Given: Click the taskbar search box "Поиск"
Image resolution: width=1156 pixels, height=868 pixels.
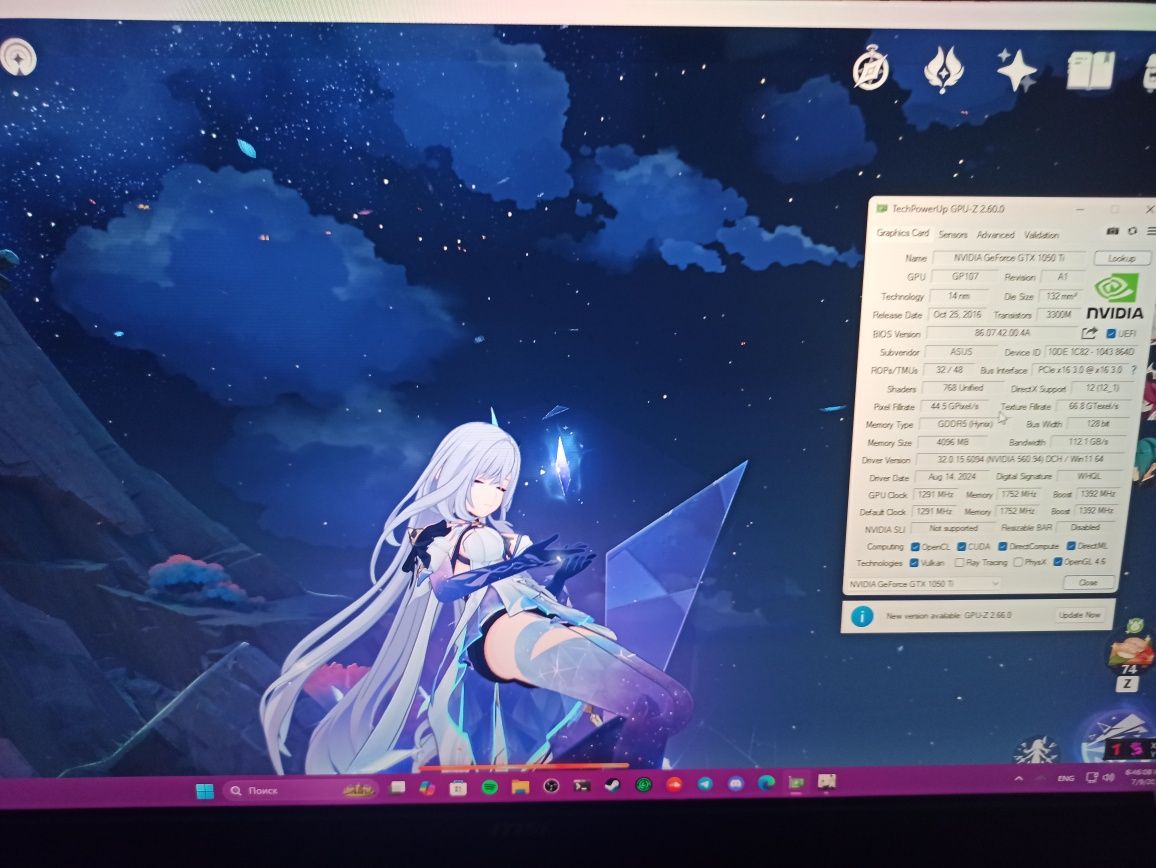Looking at the screenshot, I should pos(299,791).
